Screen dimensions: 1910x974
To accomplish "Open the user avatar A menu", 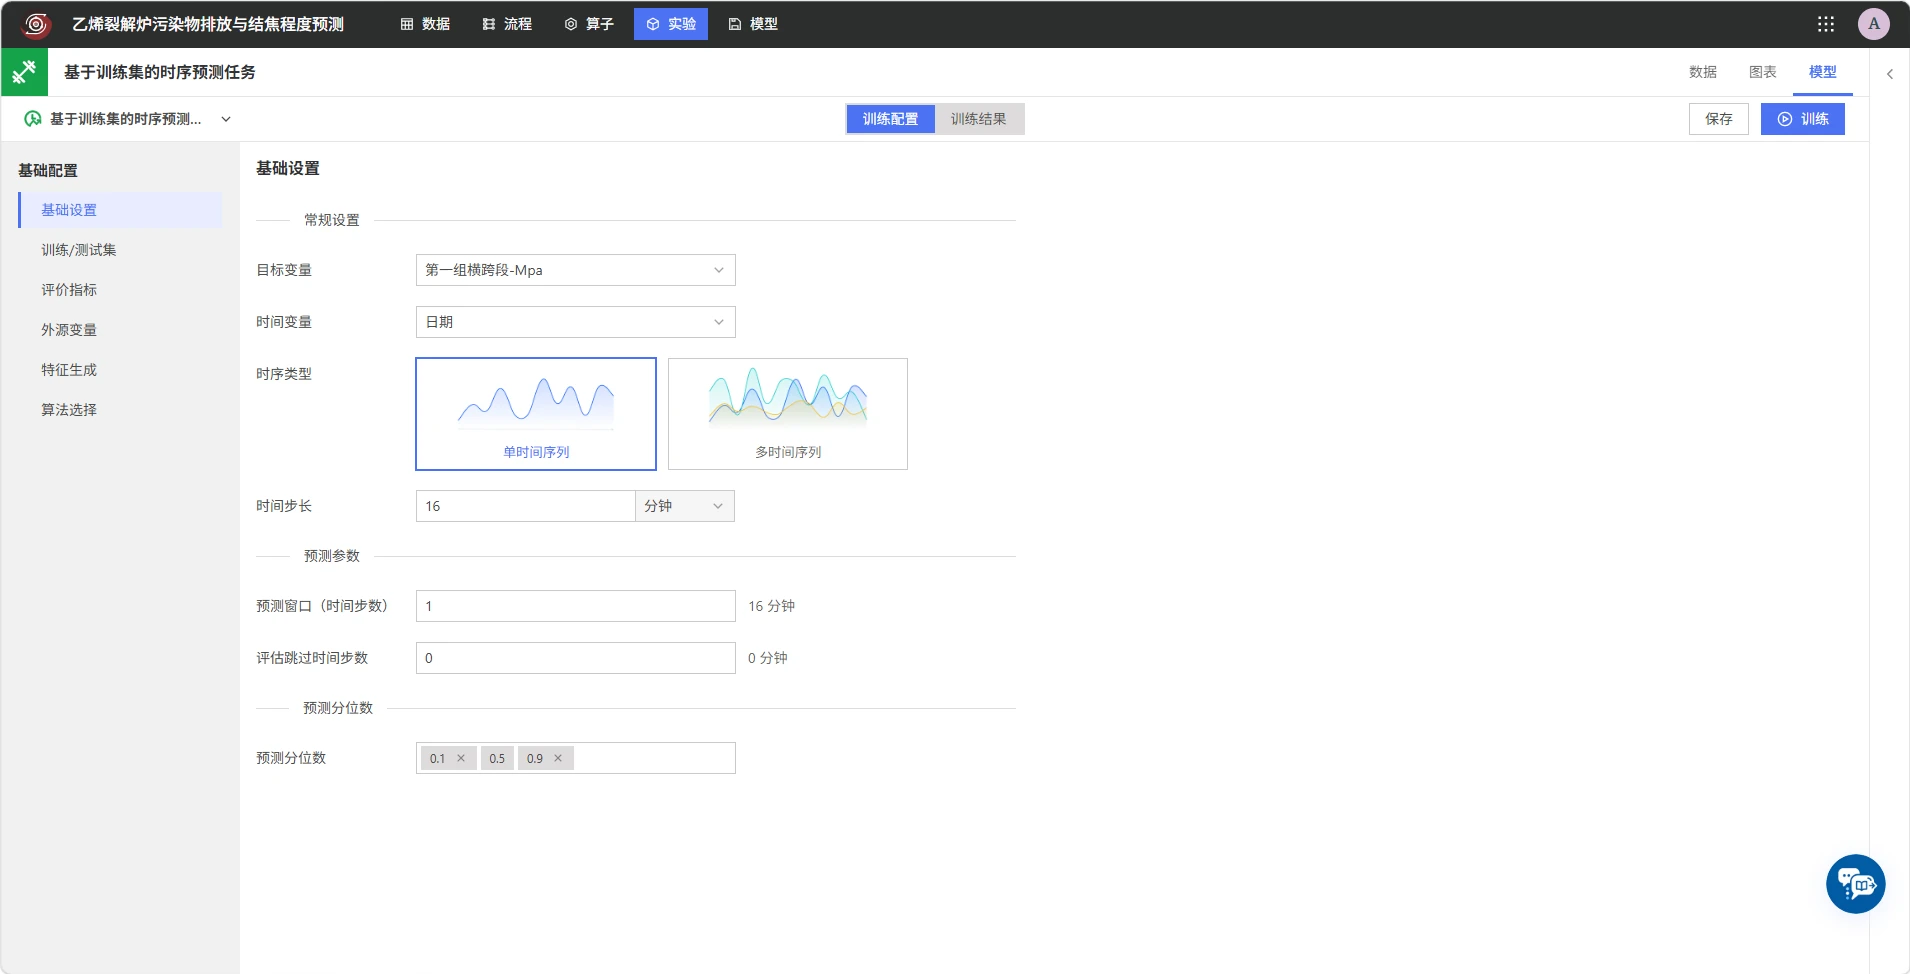I will [1874, 24].
